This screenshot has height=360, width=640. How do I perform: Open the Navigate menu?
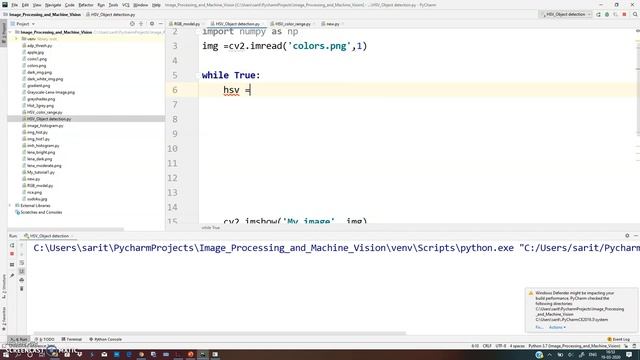[53, 5]
